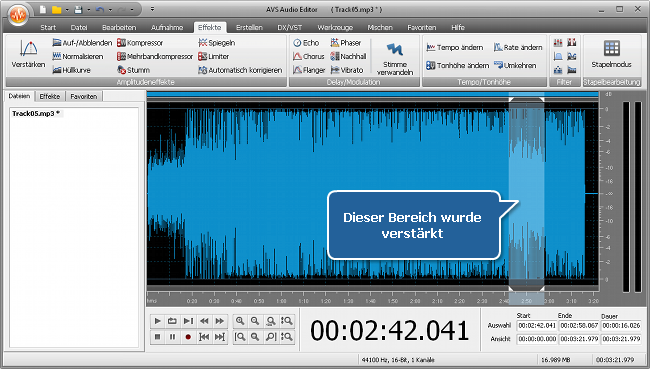Apply the Phaser effect

346,43
